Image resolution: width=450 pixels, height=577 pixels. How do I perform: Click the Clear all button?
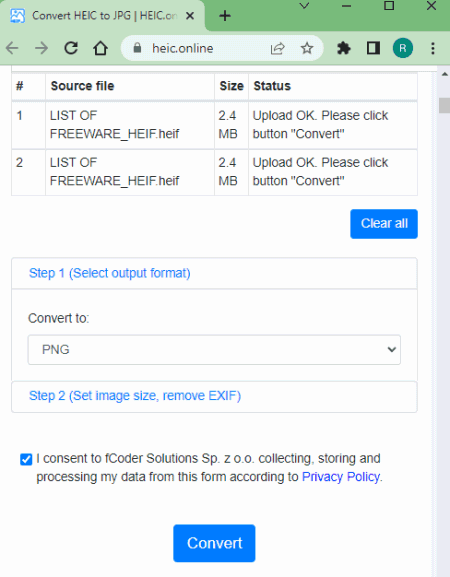tap(384, 224)
